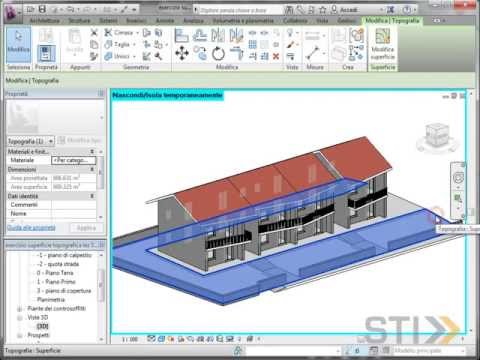Screen dimensions: 480x360
Task: Click the Copia (copy) tool in Modifica panel
Action: 200,53
